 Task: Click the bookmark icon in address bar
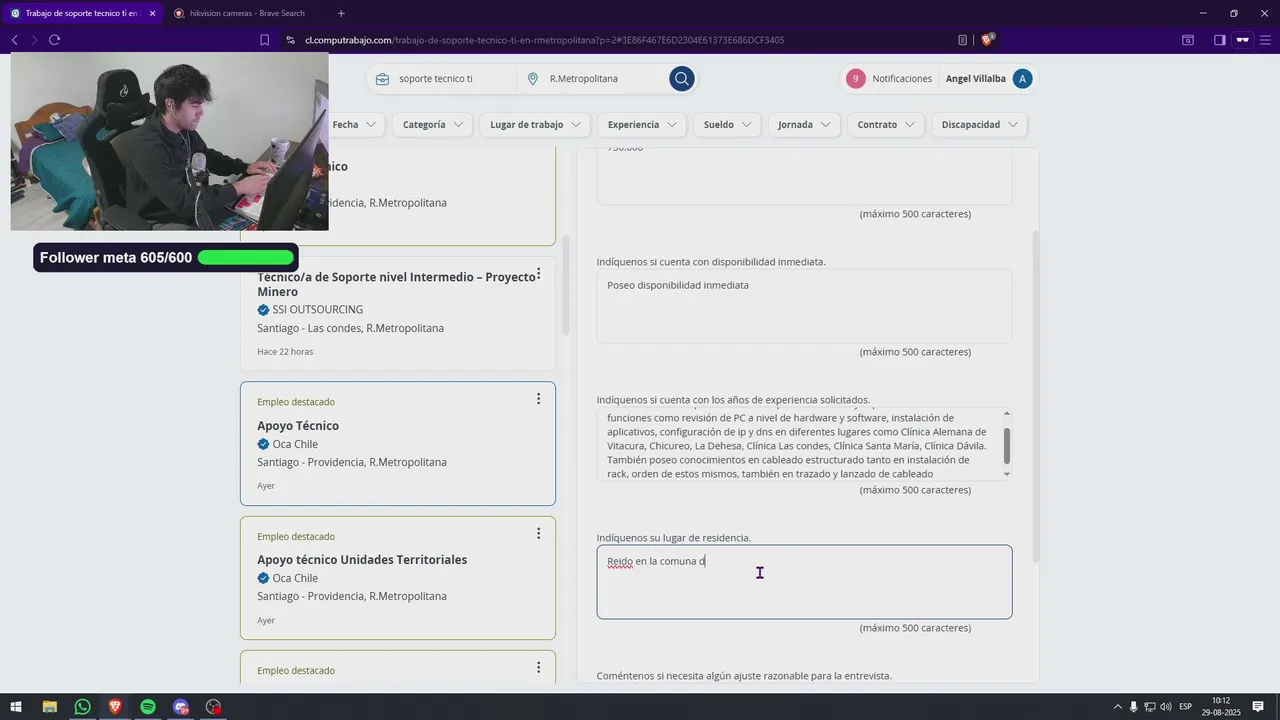pyautogui.click(x=264, y=40)
